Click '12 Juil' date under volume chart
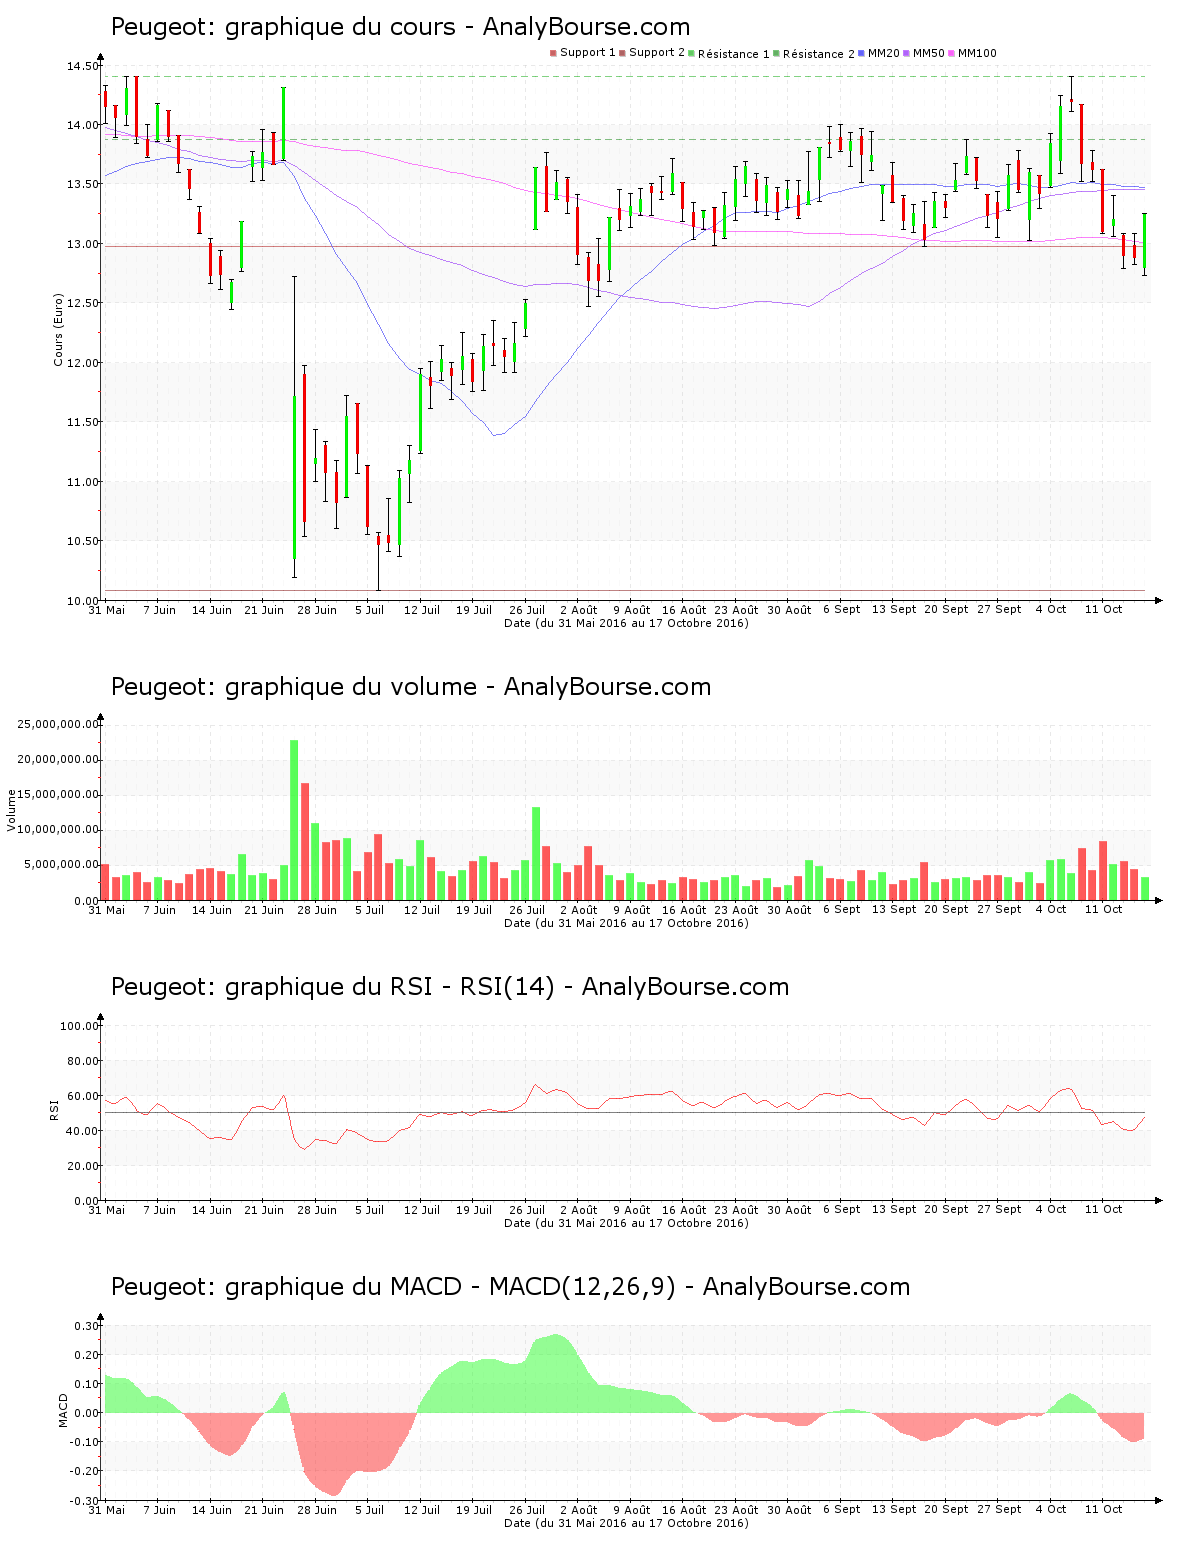 coord(422,910)
